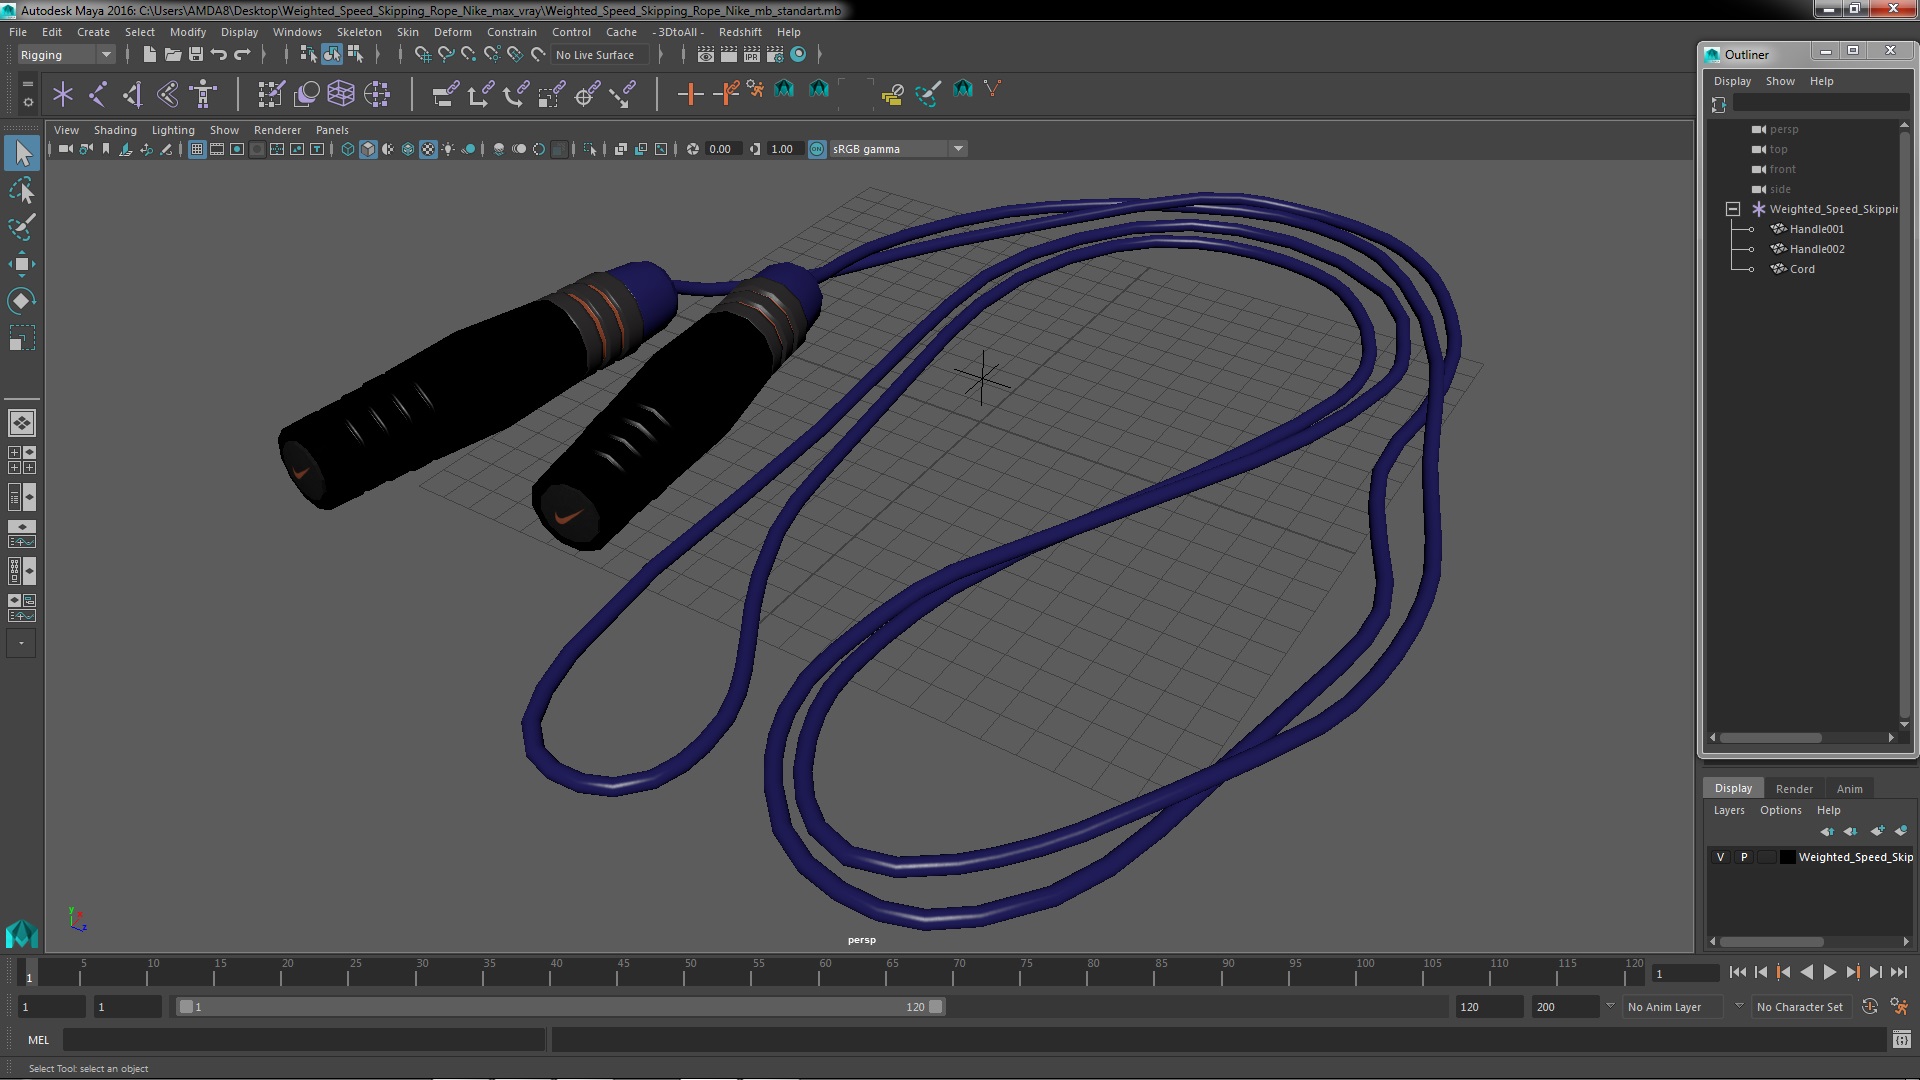Toggle layer visibility V box
This screenshot has width=1920, height=1080.
[x=1720, y=858]
